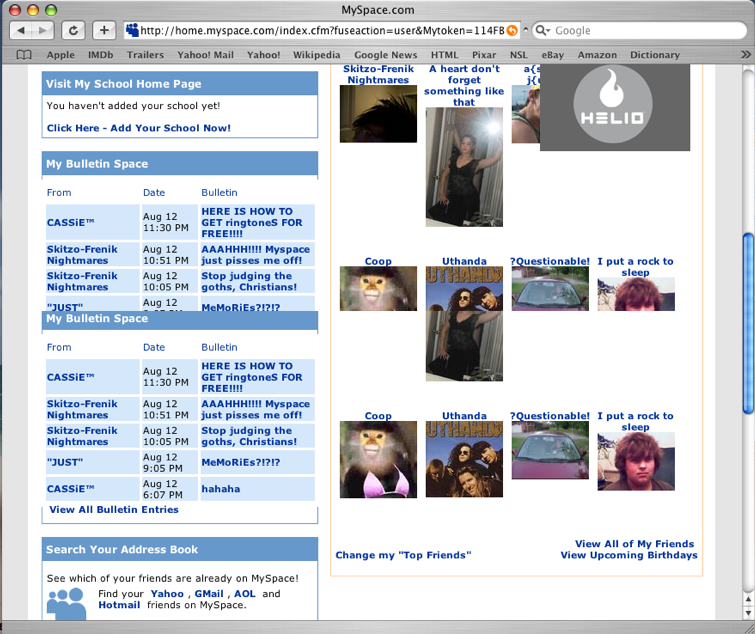Find friends via the Hotmail link
The height and width of the screenshot is (634, 755).
(119, 605)
